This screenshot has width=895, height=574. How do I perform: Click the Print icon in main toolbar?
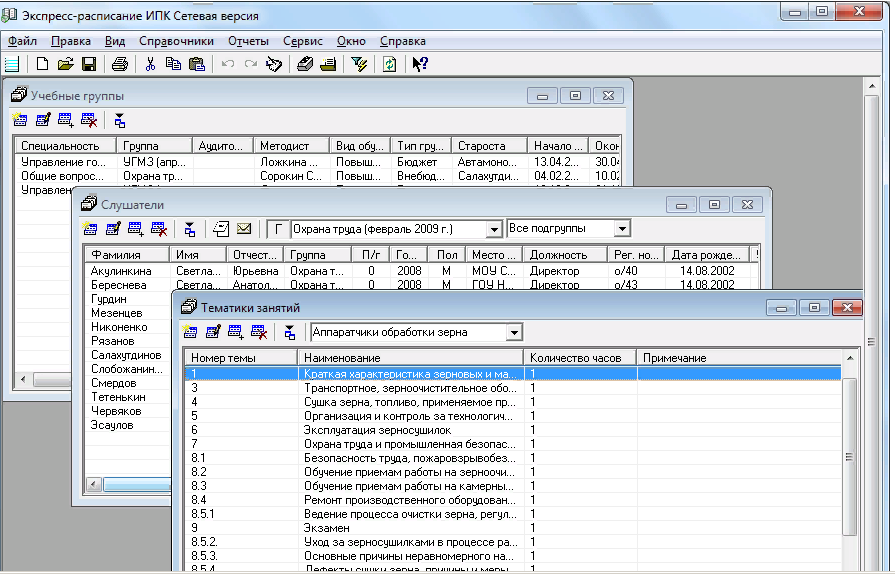(120, 65)
